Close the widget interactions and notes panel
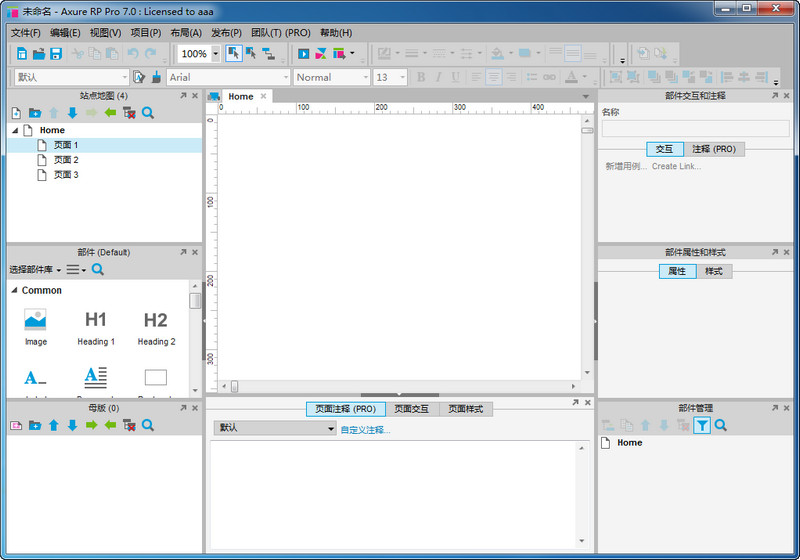Screen dimensions: 800x560 pos(786,95)
